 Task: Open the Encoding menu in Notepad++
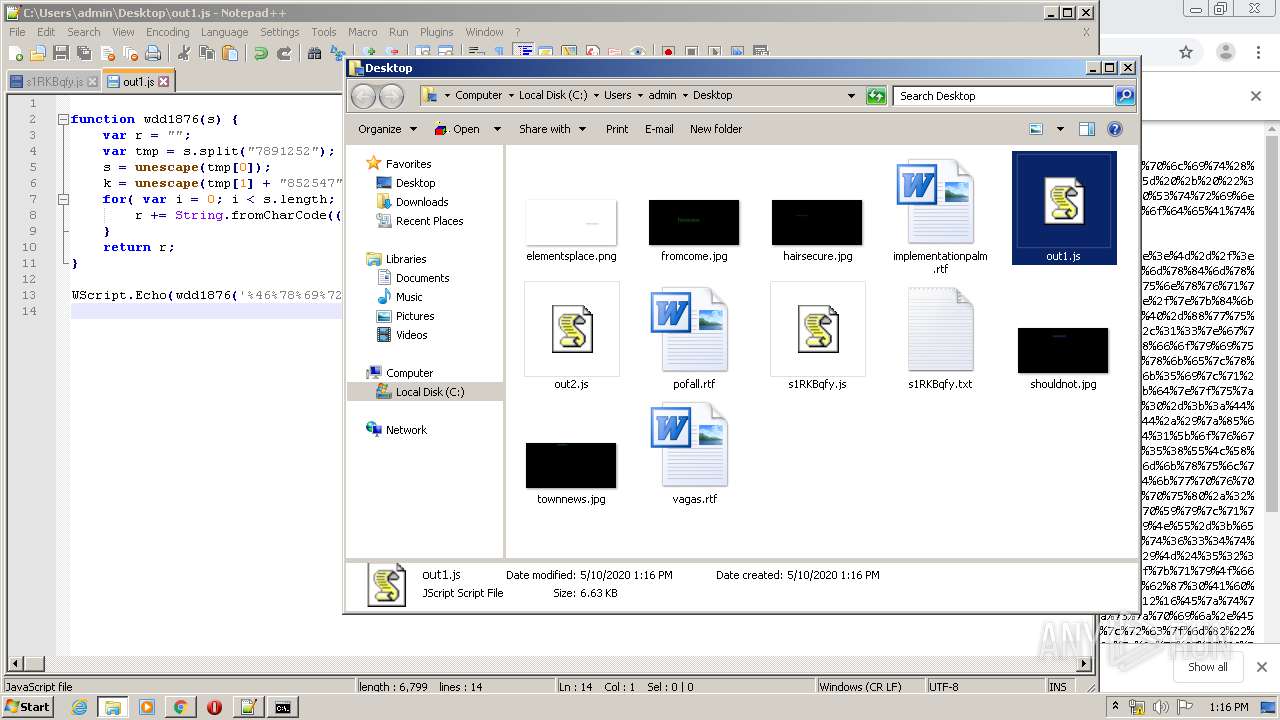pos(167,32)
